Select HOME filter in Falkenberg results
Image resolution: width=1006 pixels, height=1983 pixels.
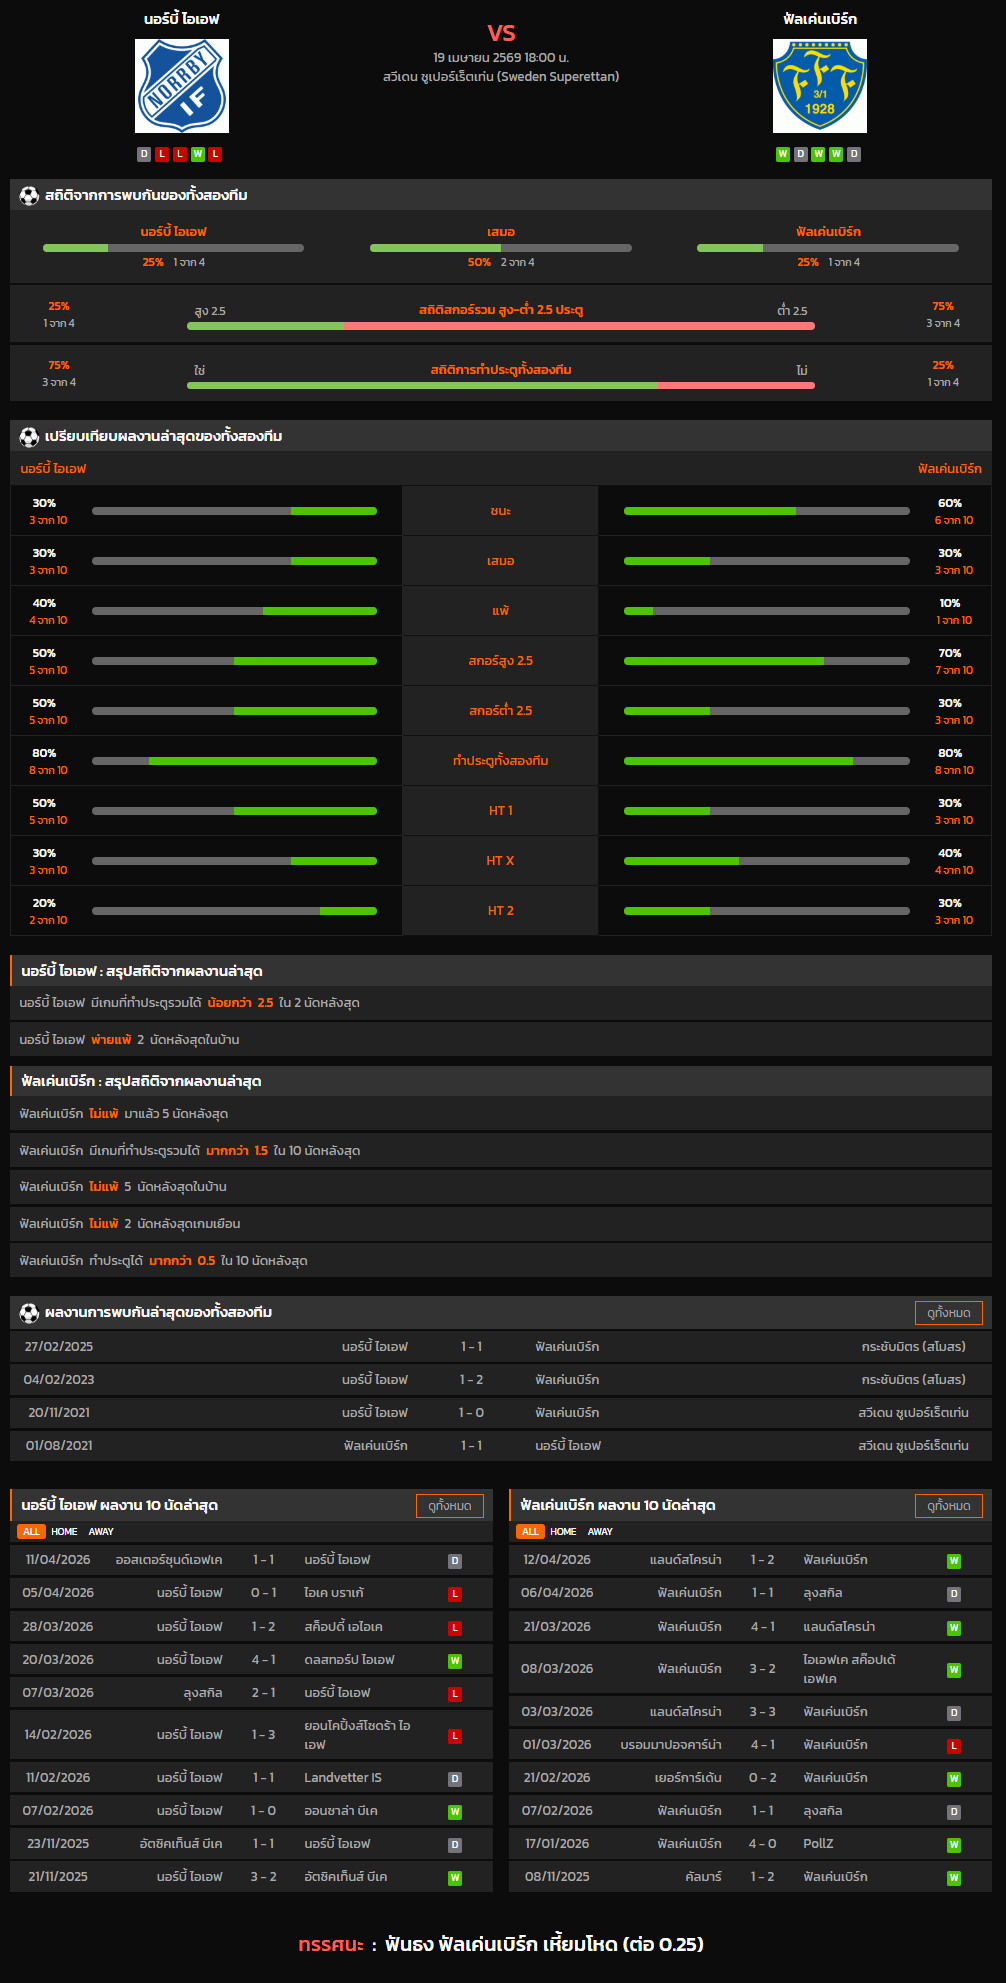563,1532
